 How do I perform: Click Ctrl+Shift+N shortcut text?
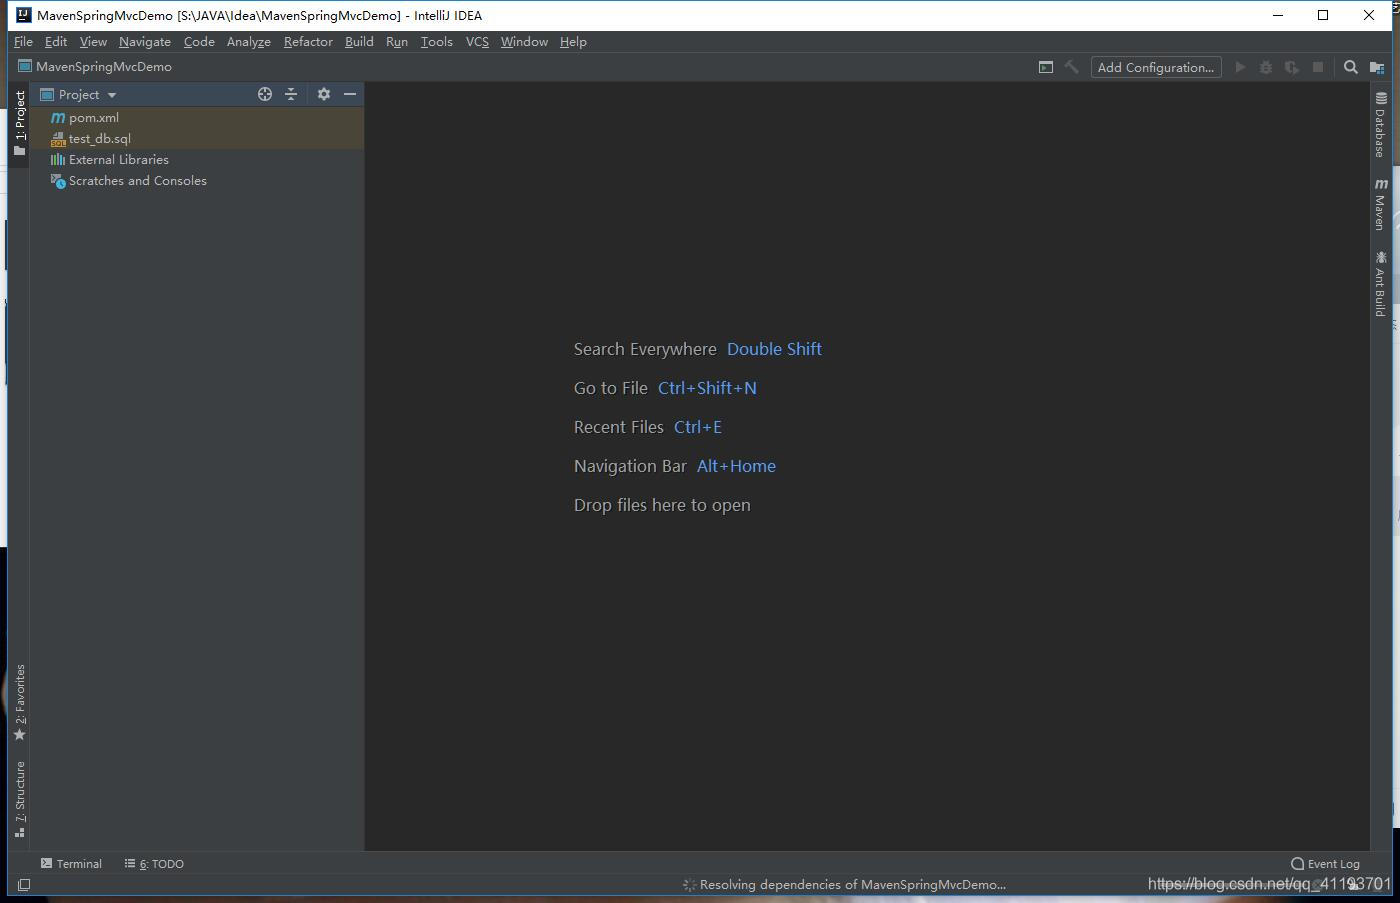pyautogui.click(x=707, y=388)
